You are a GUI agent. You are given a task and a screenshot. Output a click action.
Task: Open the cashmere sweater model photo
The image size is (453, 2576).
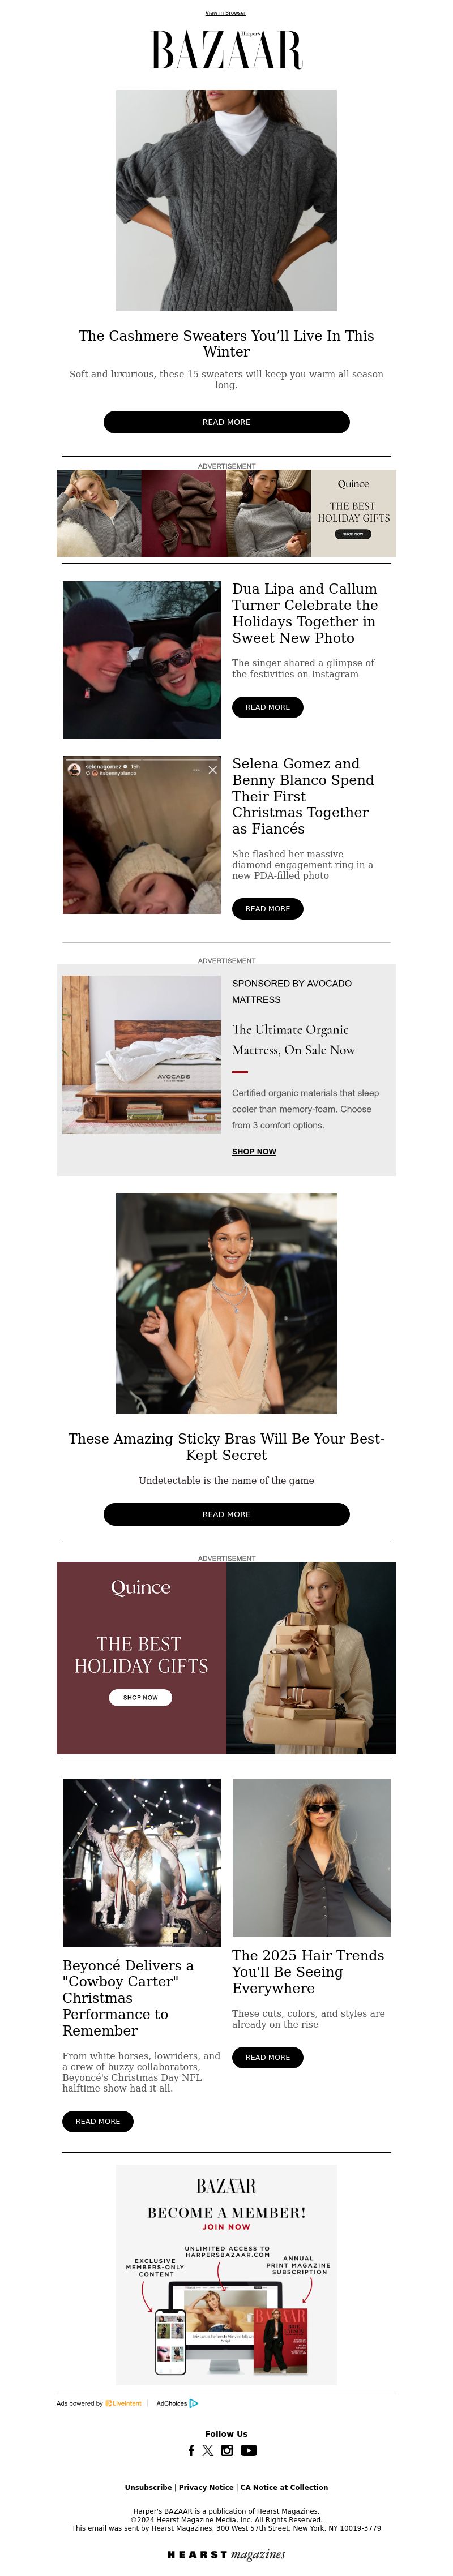226,200
